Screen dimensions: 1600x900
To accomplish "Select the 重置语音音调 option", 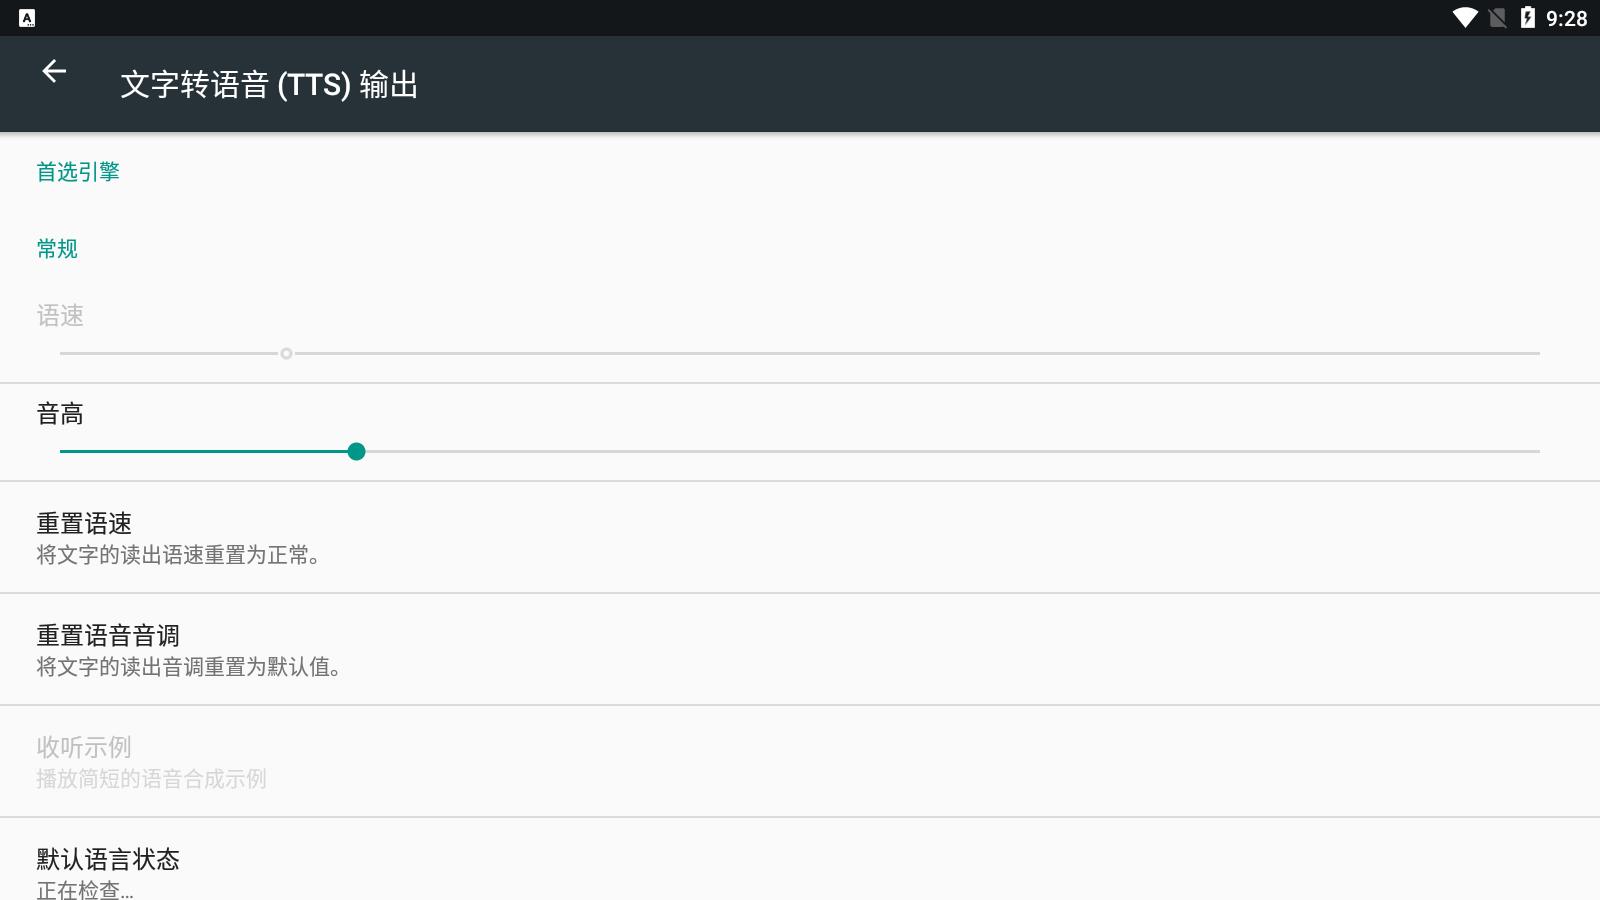I will 800,650.
